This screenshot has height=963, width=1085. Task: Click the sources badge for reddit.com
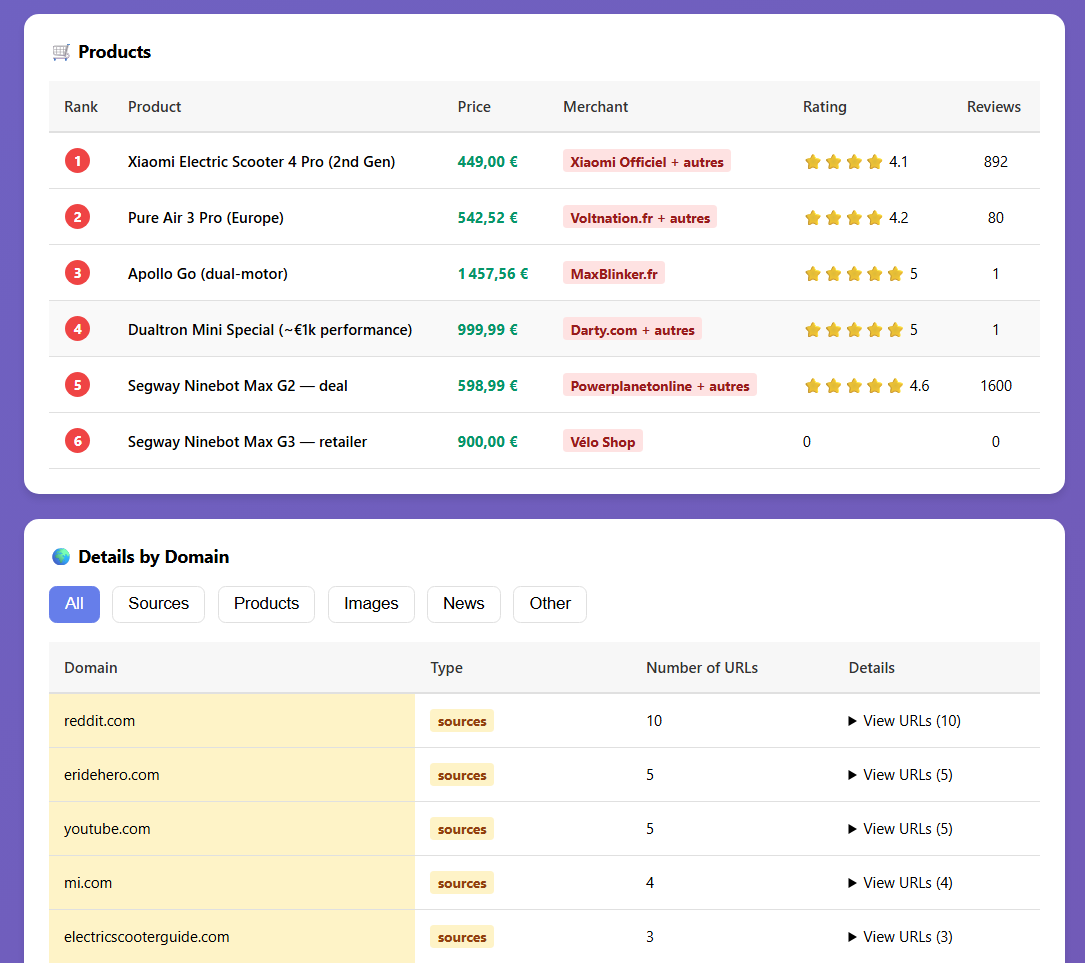[x=461, y=720]
